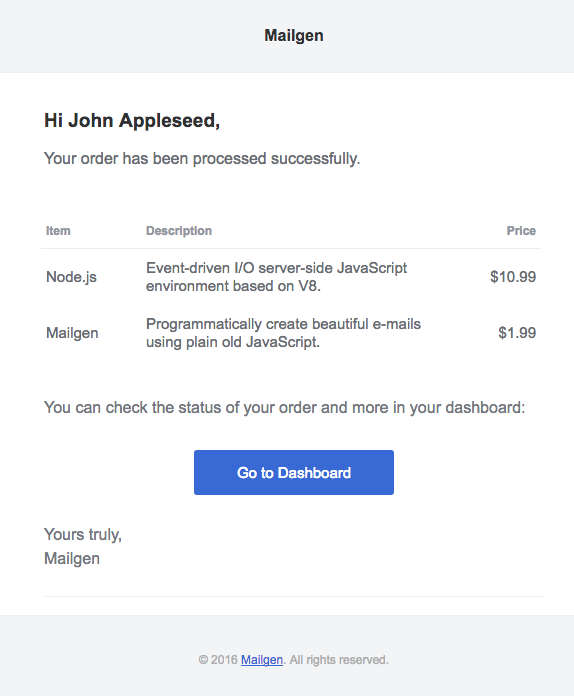Click the Mailgen signature name

[x=72, y=559]
